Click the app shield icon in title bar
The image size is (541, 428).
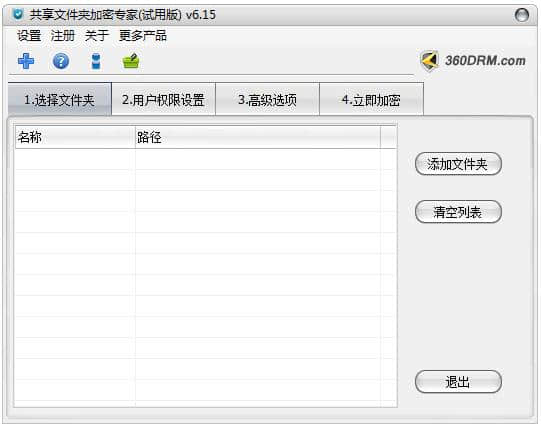[18, 14]
